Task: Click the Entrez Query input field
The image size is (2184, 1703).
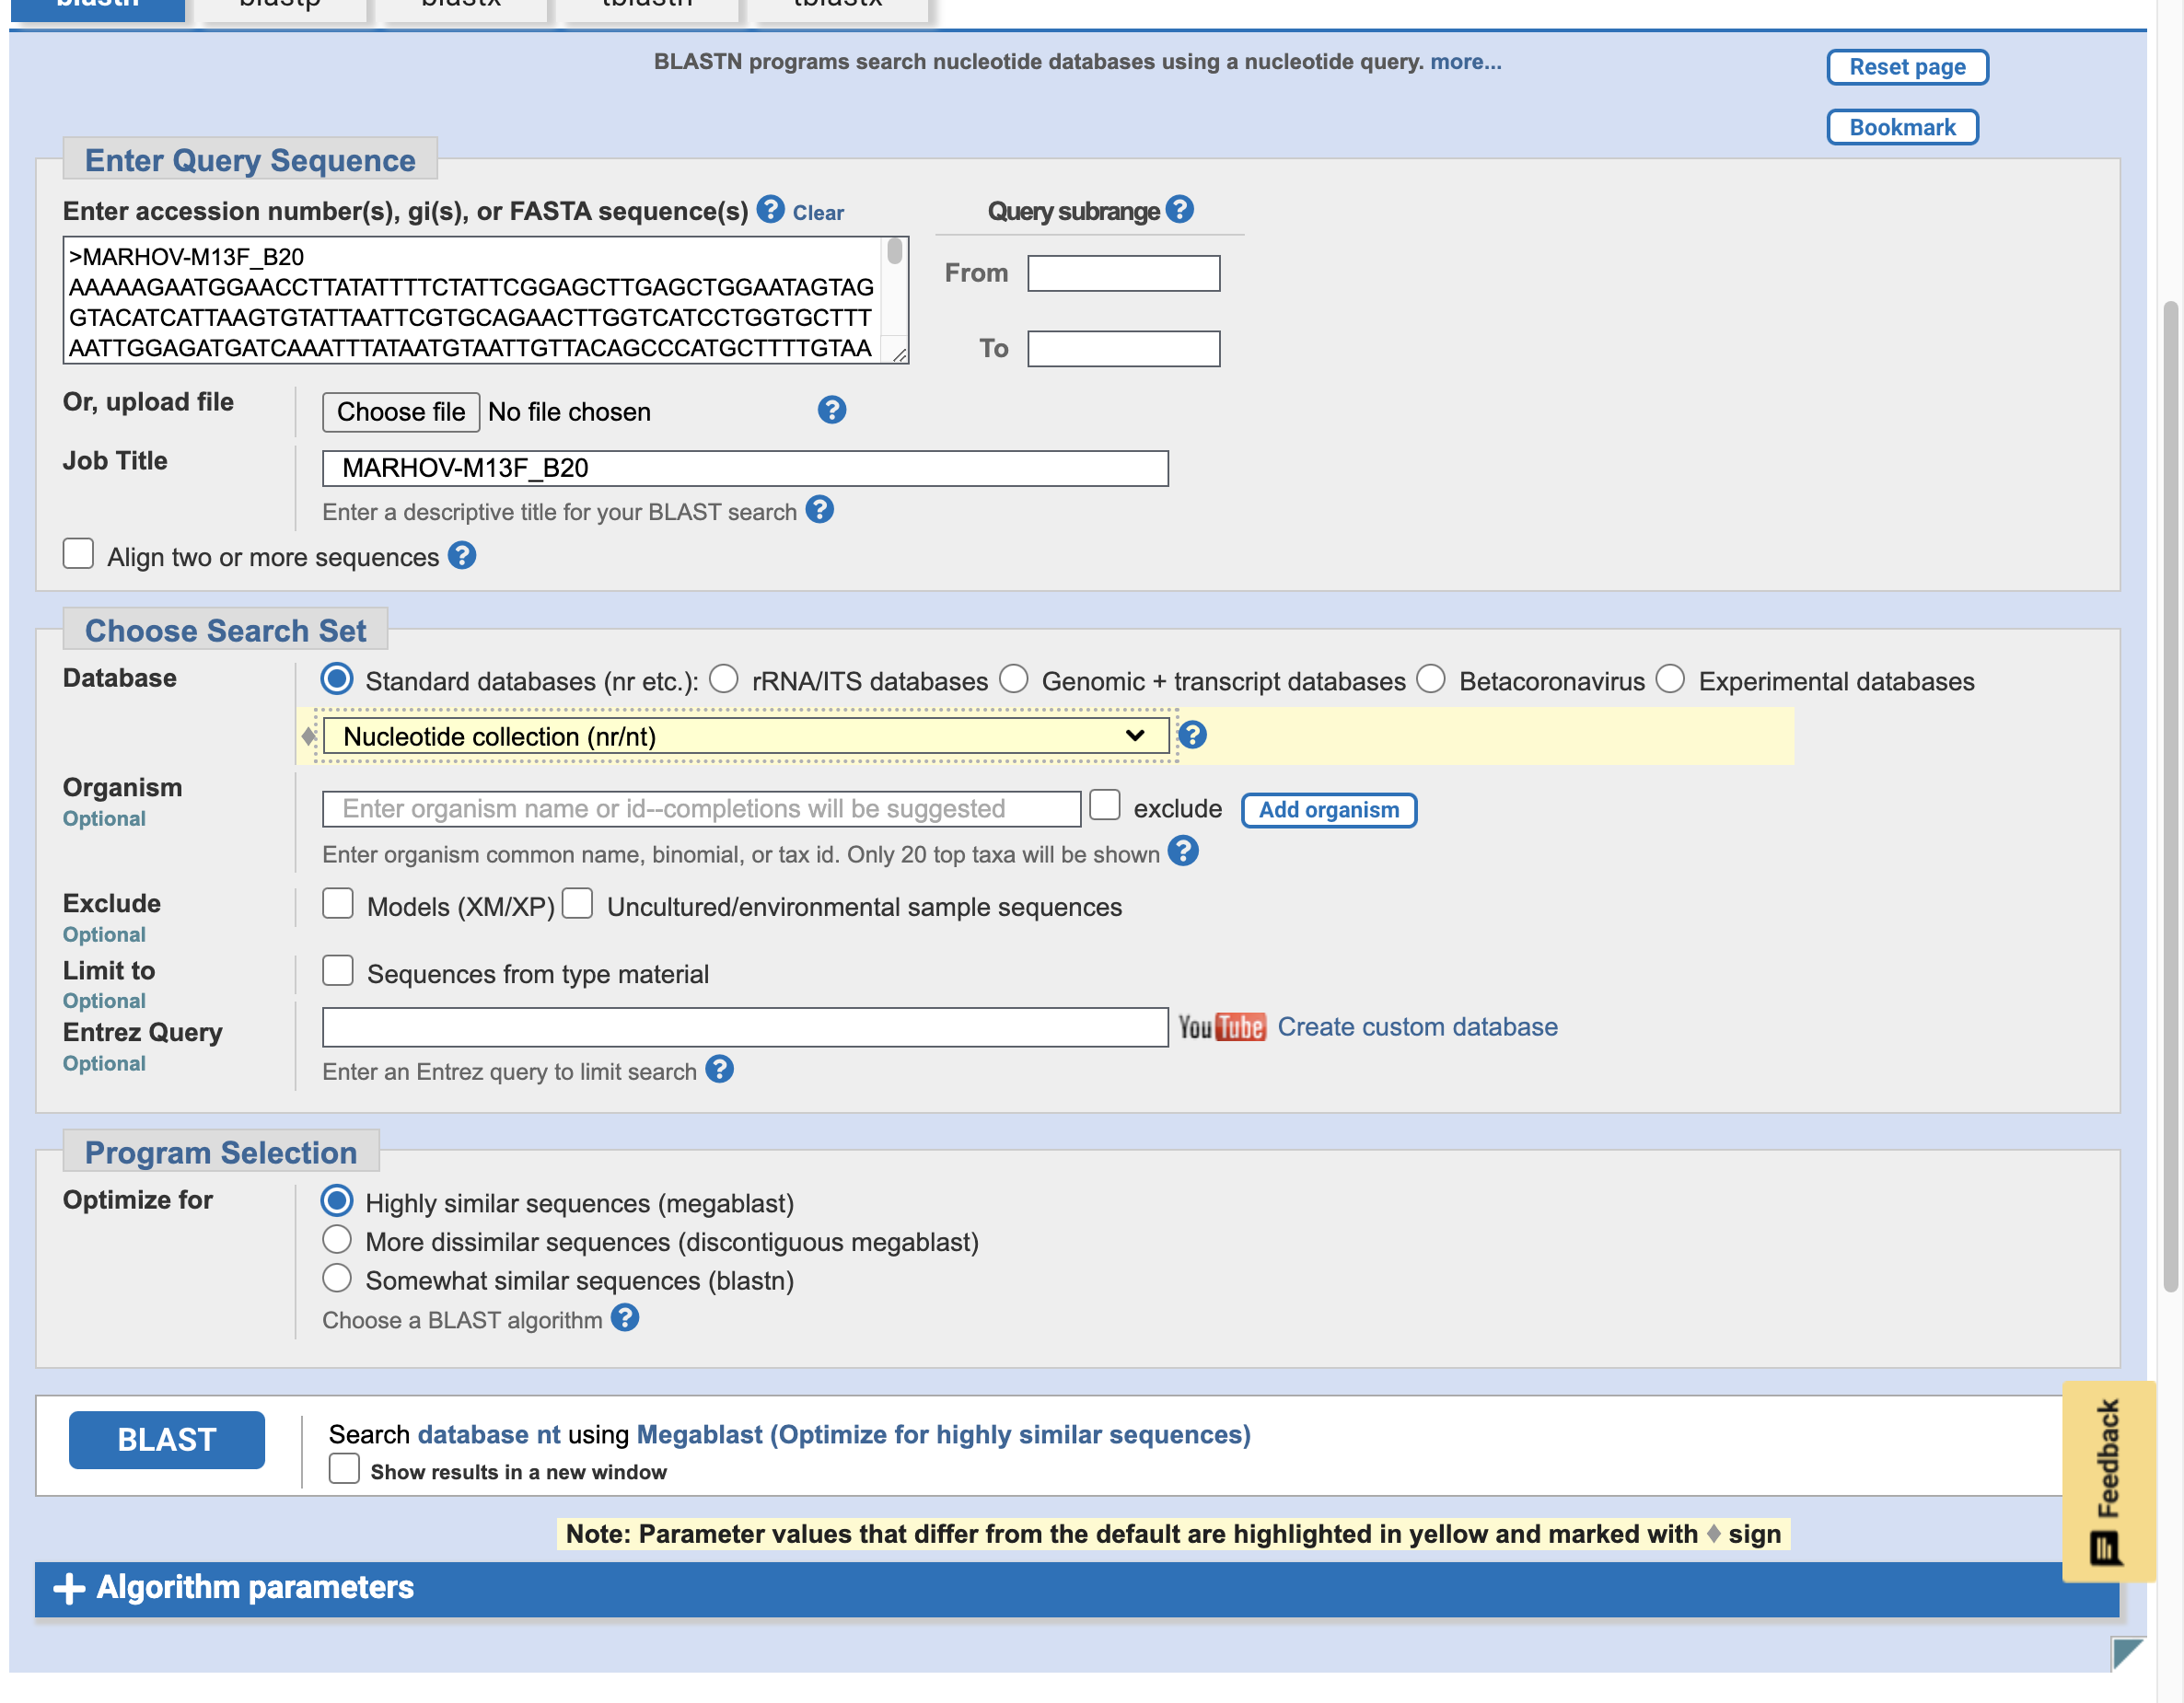Action: click(746, 1027)
